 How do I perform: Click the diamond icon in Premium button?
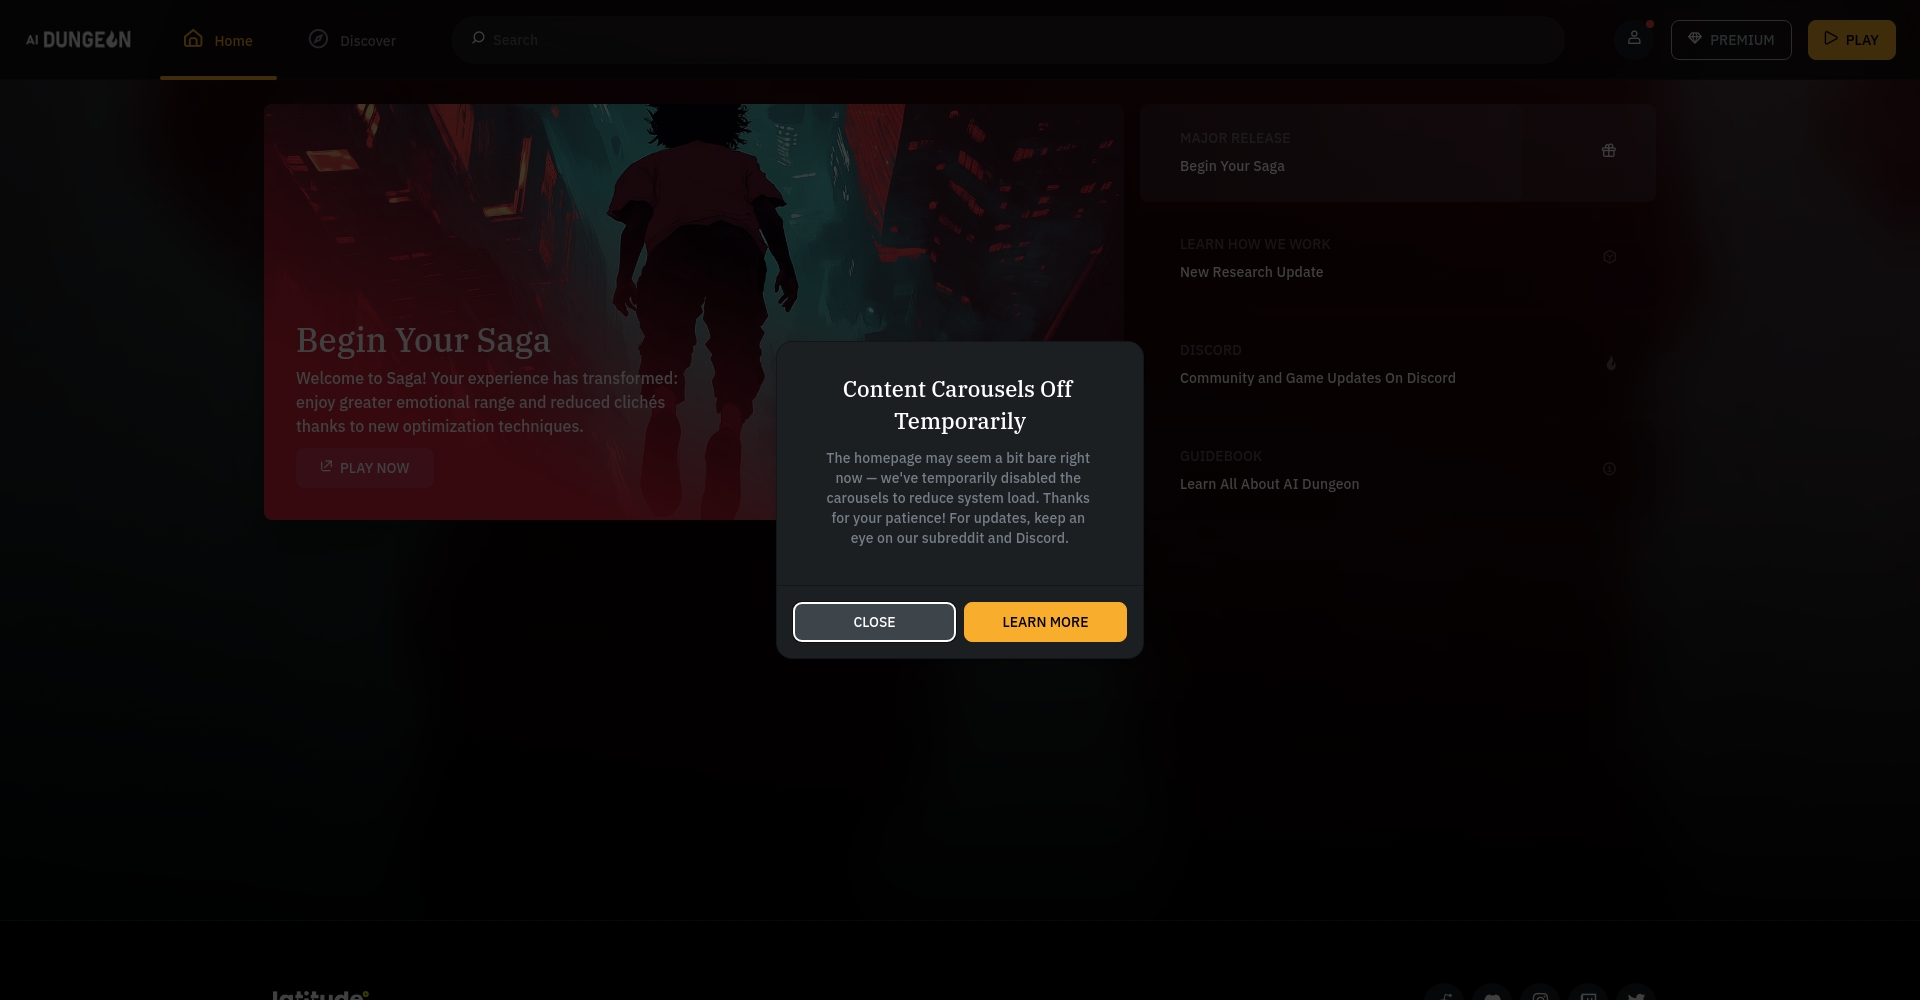(x=1695, y=38)
